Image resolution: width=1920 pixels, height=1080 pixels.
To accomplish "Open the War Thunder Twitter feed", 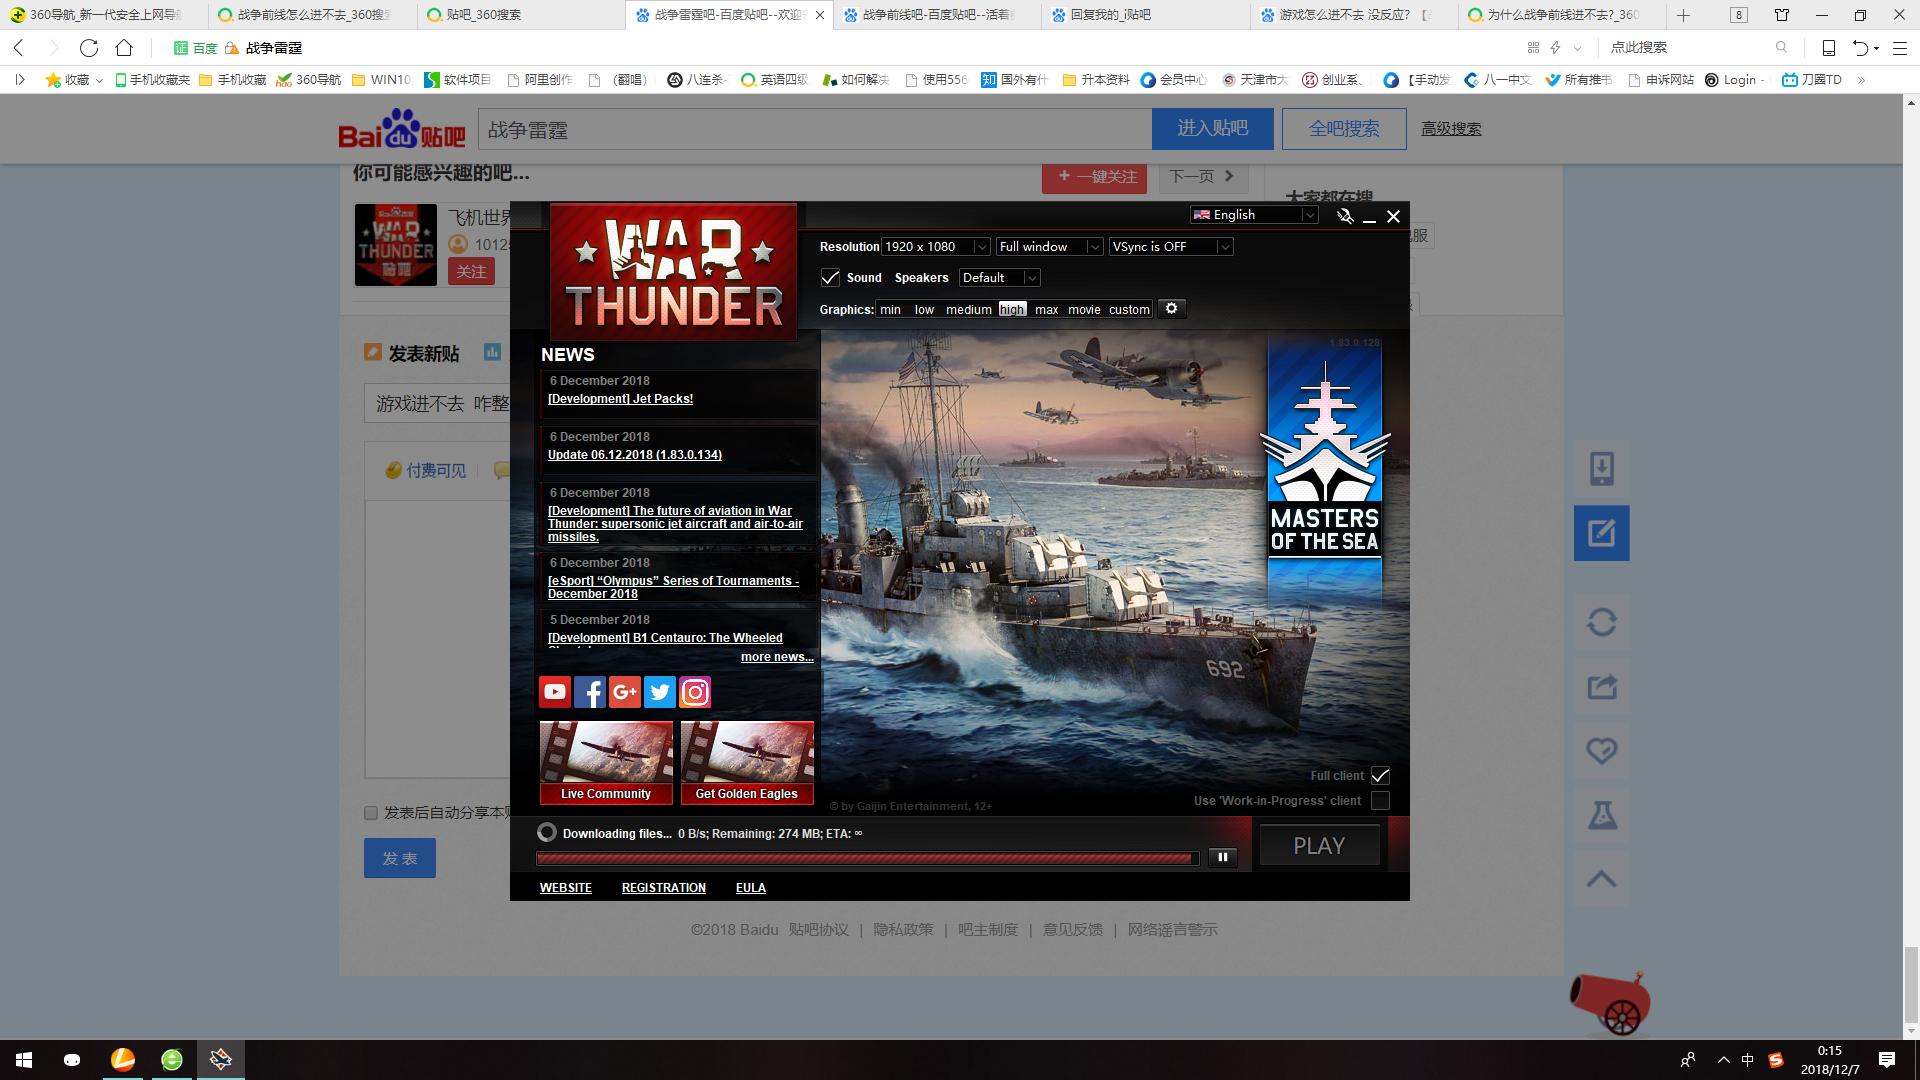I will [x=660, y=691].
